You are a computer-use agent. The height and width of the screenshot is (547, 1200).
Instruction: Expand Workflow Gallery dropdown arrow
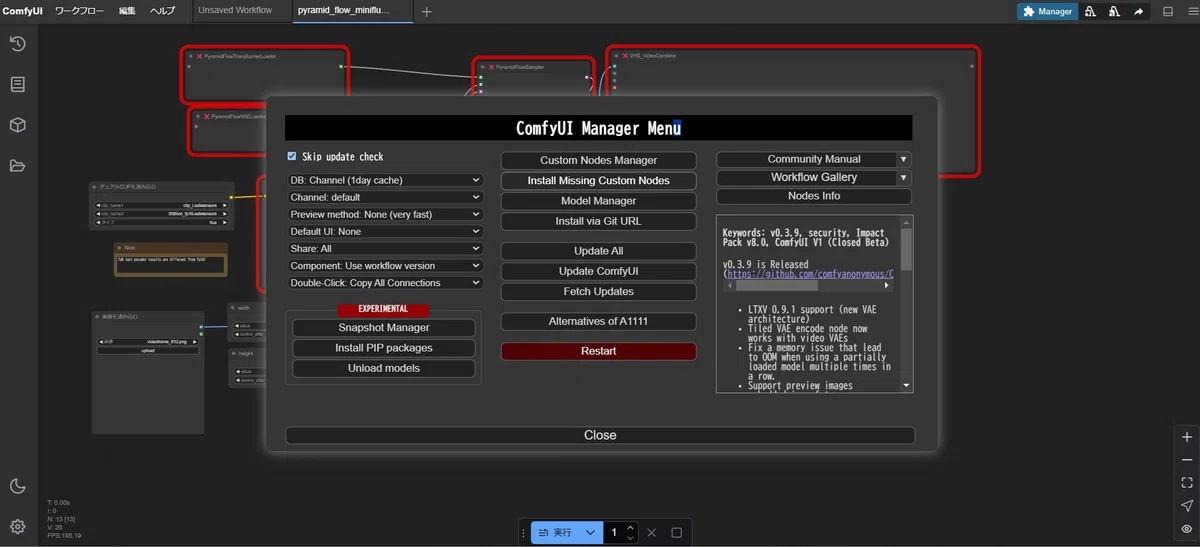click(904, 177)
